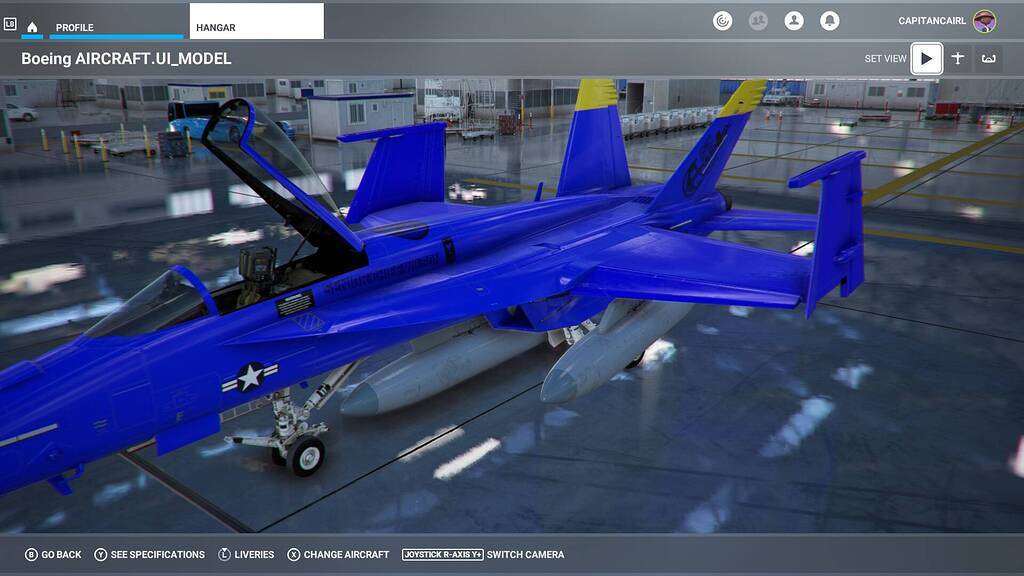This screenshot has height=576, width=1024.
Task: Select the friends/group icon in the header
Action: click(759, 20)
